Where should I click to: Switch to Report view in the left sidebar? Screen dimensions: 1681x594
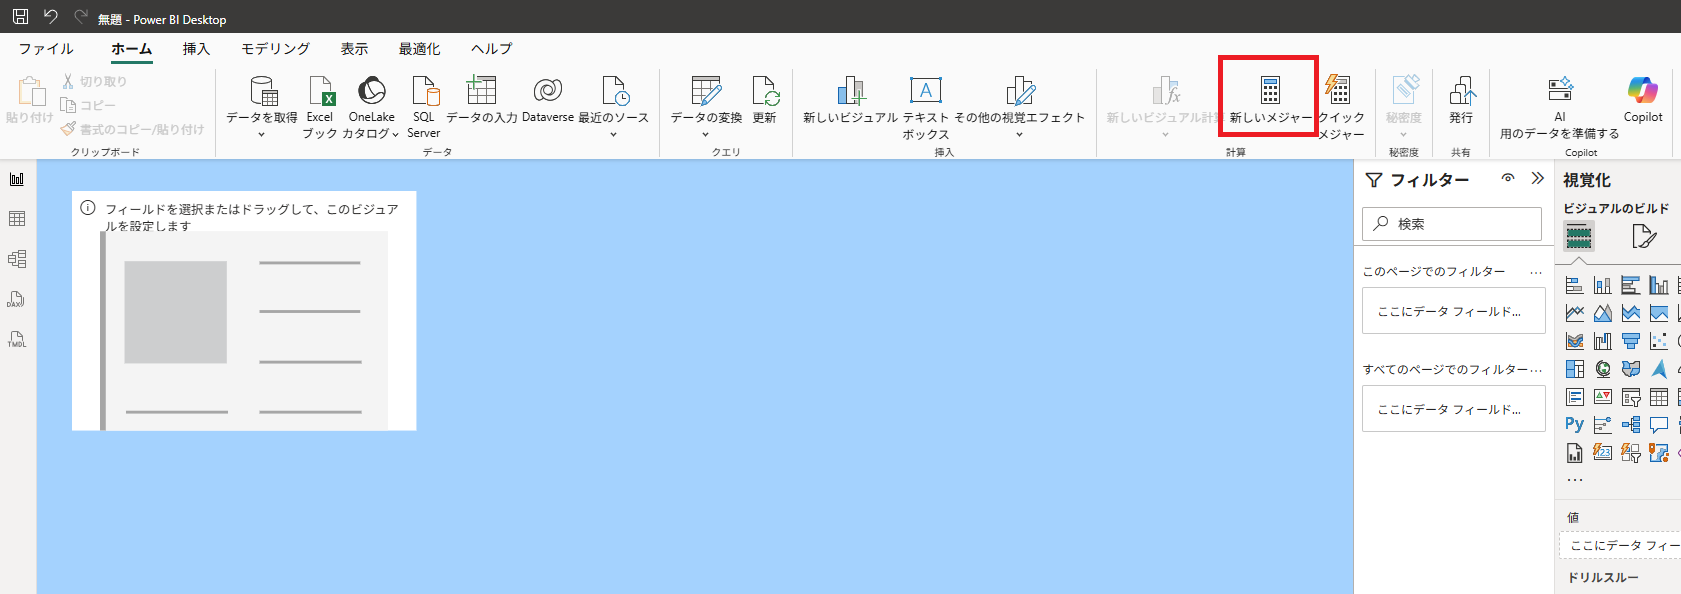[x=17, y=179]
